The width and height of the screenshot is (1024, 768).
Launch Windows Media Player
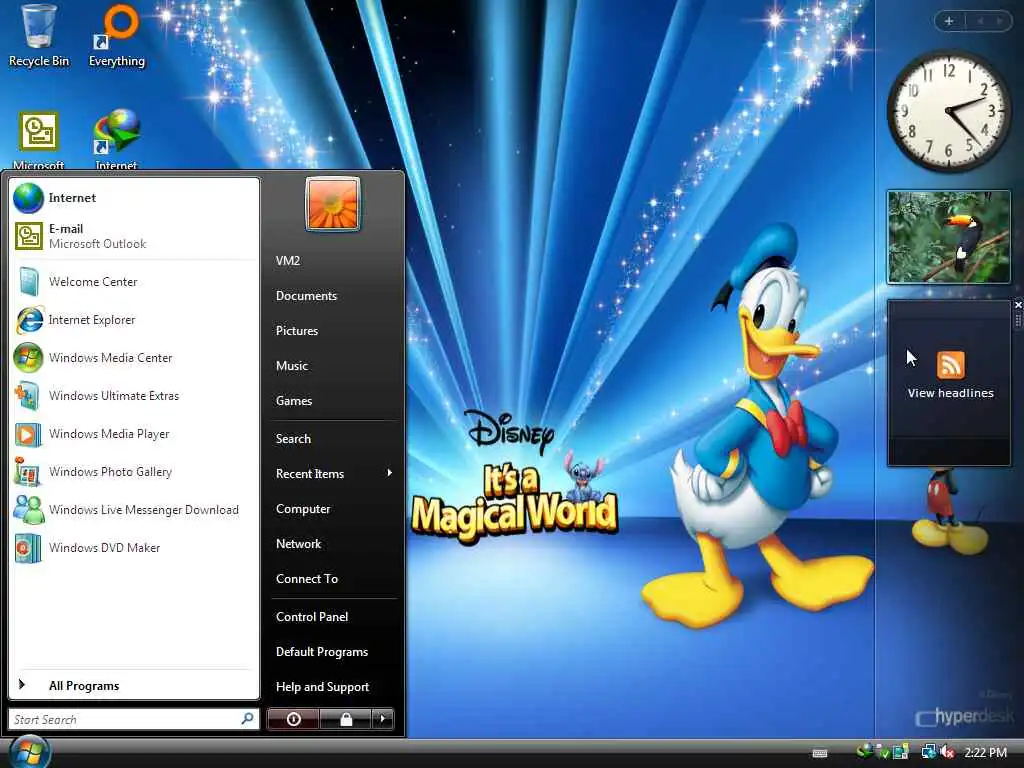(135, 434)
